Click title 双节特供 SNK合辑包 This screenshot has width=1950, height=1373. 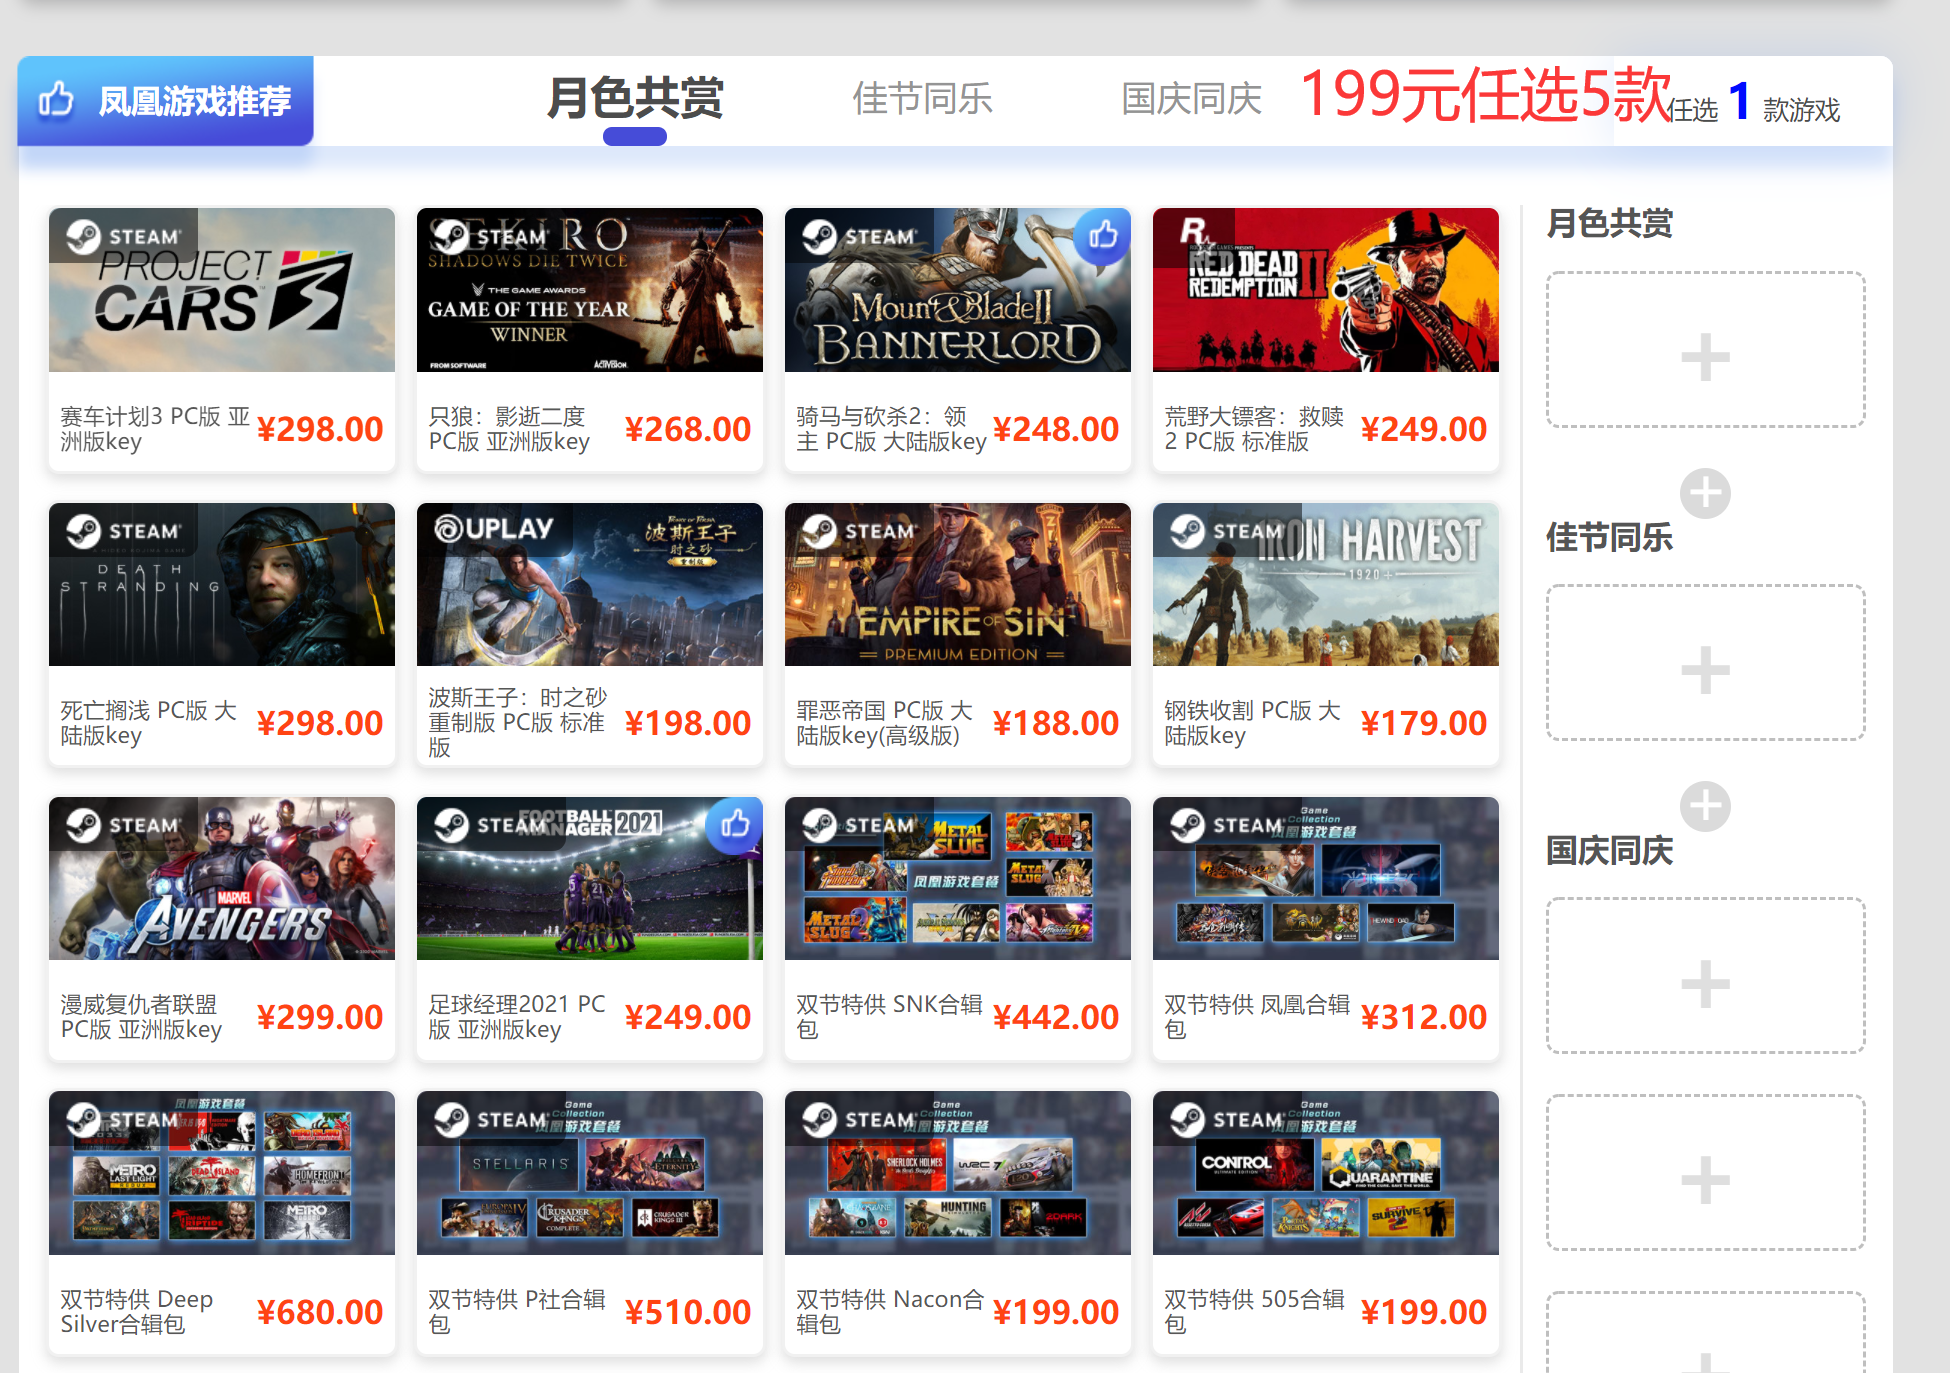click(890, 1017)
